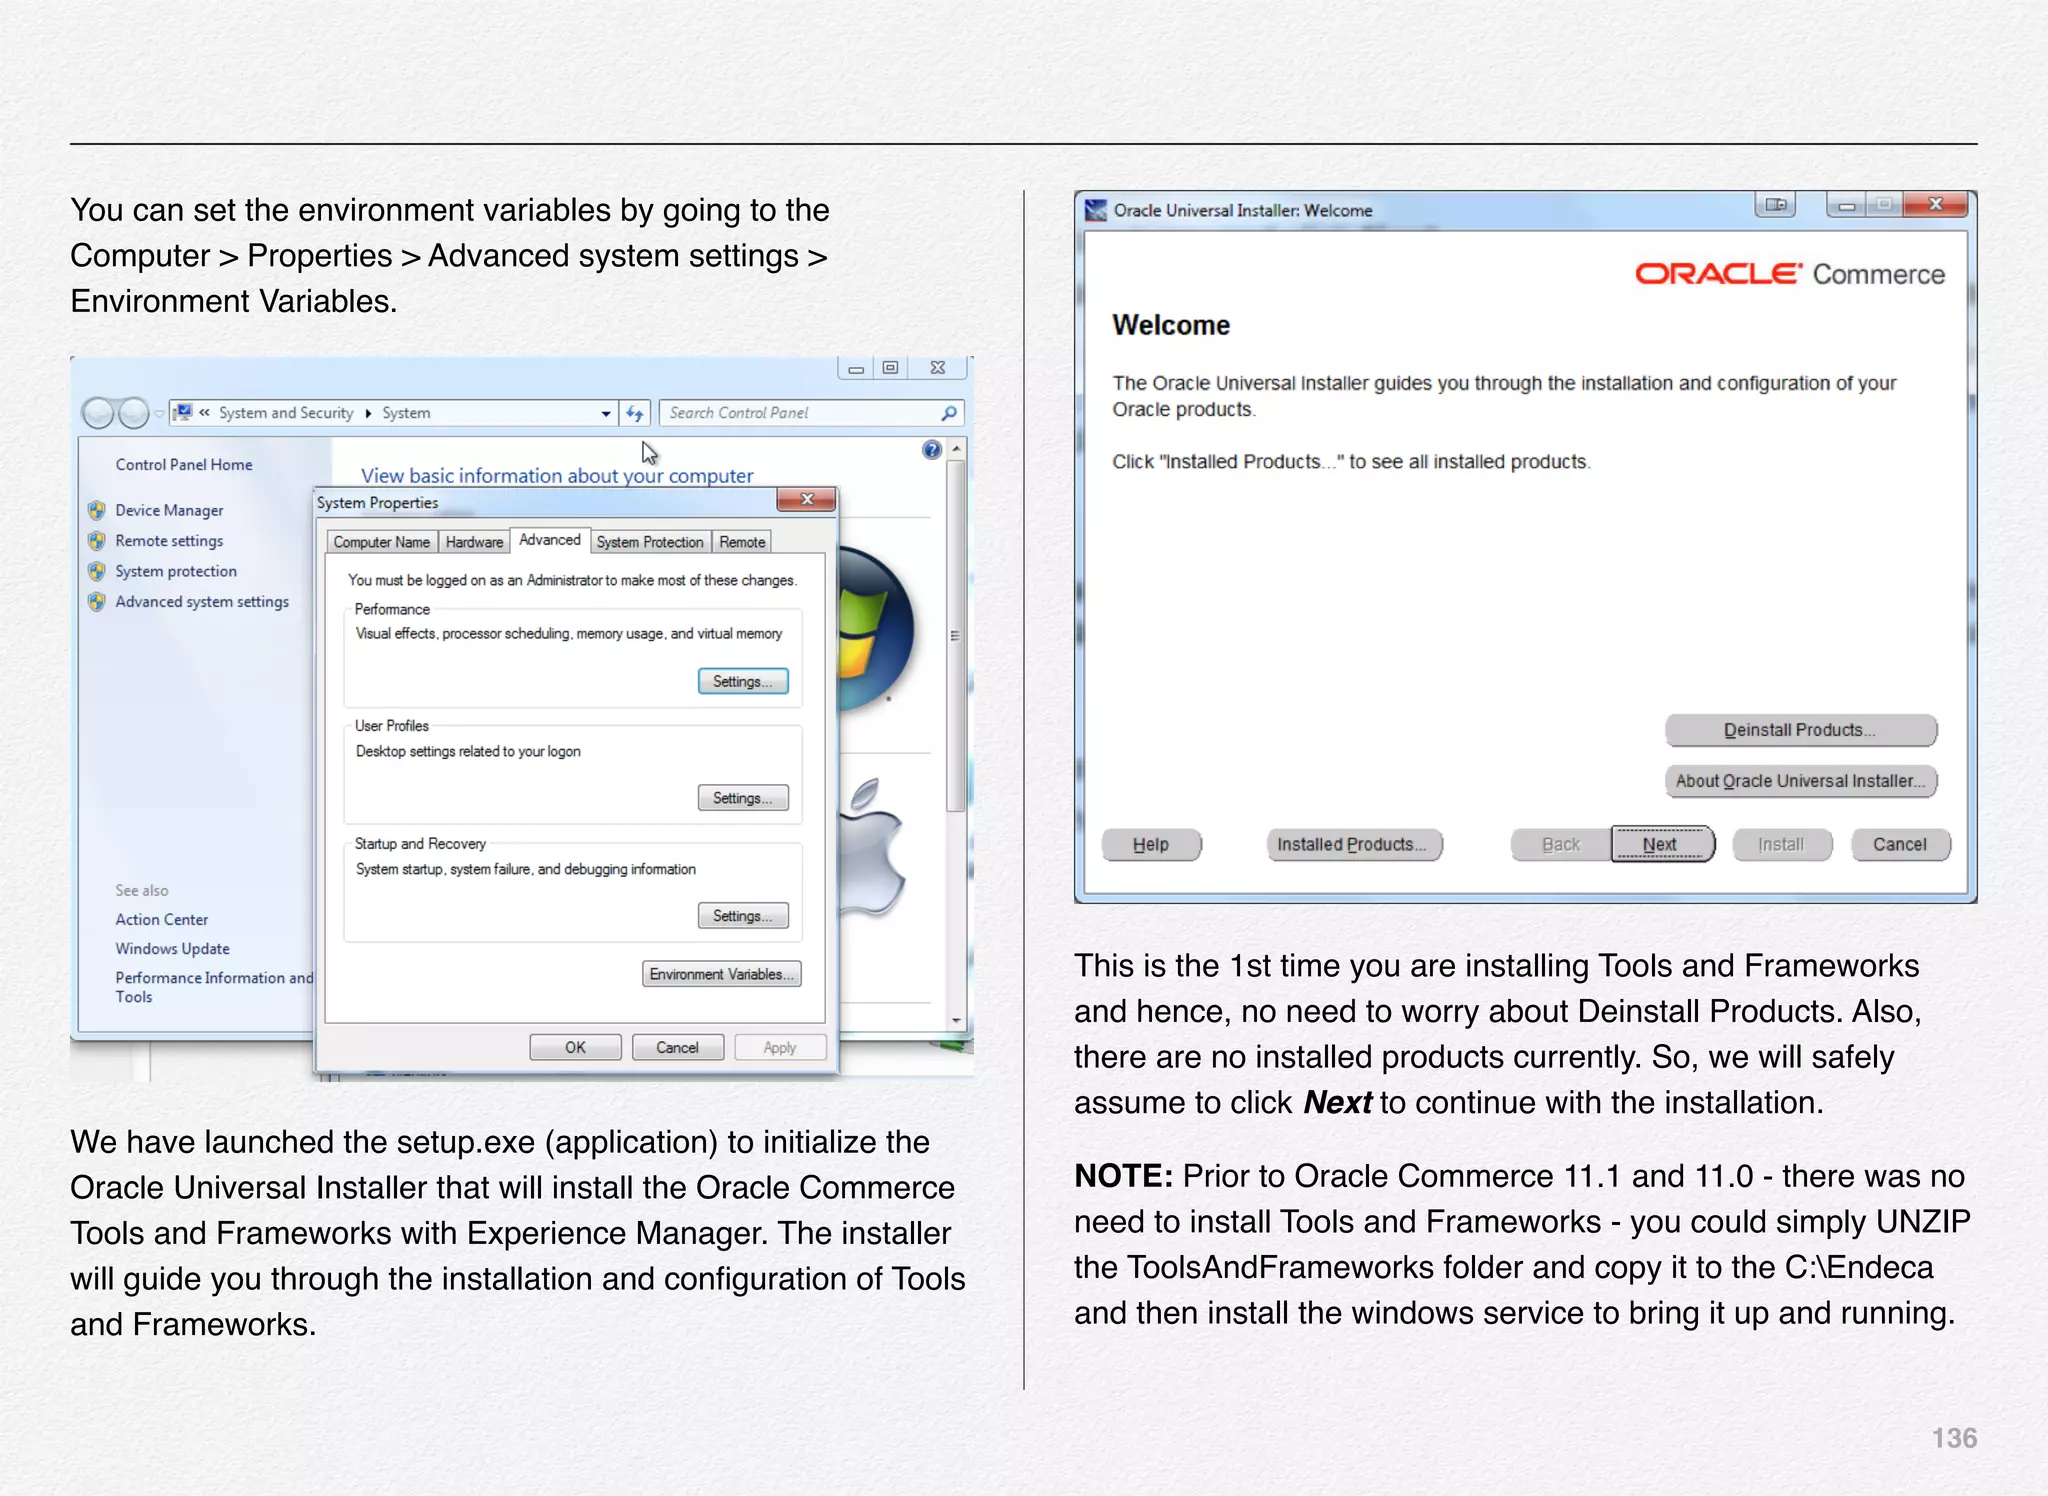The width and height of the screenshot is (2048, 1496).
Task: Click the Remote settings shield icon
Action: 97,541
